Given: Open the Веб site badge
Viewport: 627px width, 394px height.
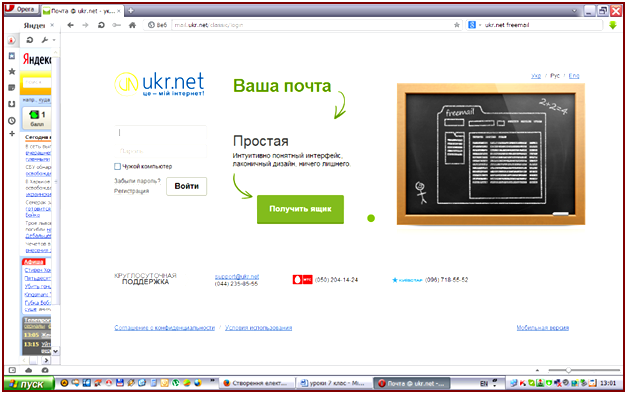Looking at the screenshot, I should 158,25.
